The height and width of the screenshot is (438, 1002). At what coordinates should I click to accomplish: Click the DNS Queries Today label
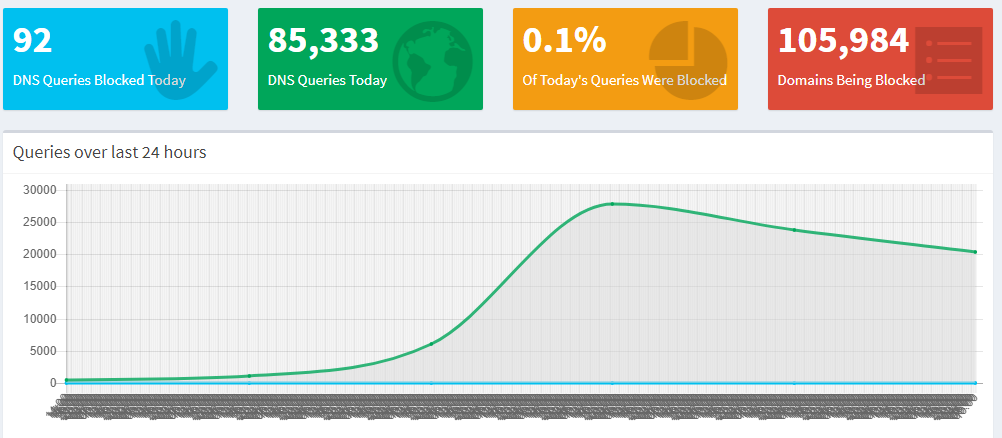(x=327, y=80)
